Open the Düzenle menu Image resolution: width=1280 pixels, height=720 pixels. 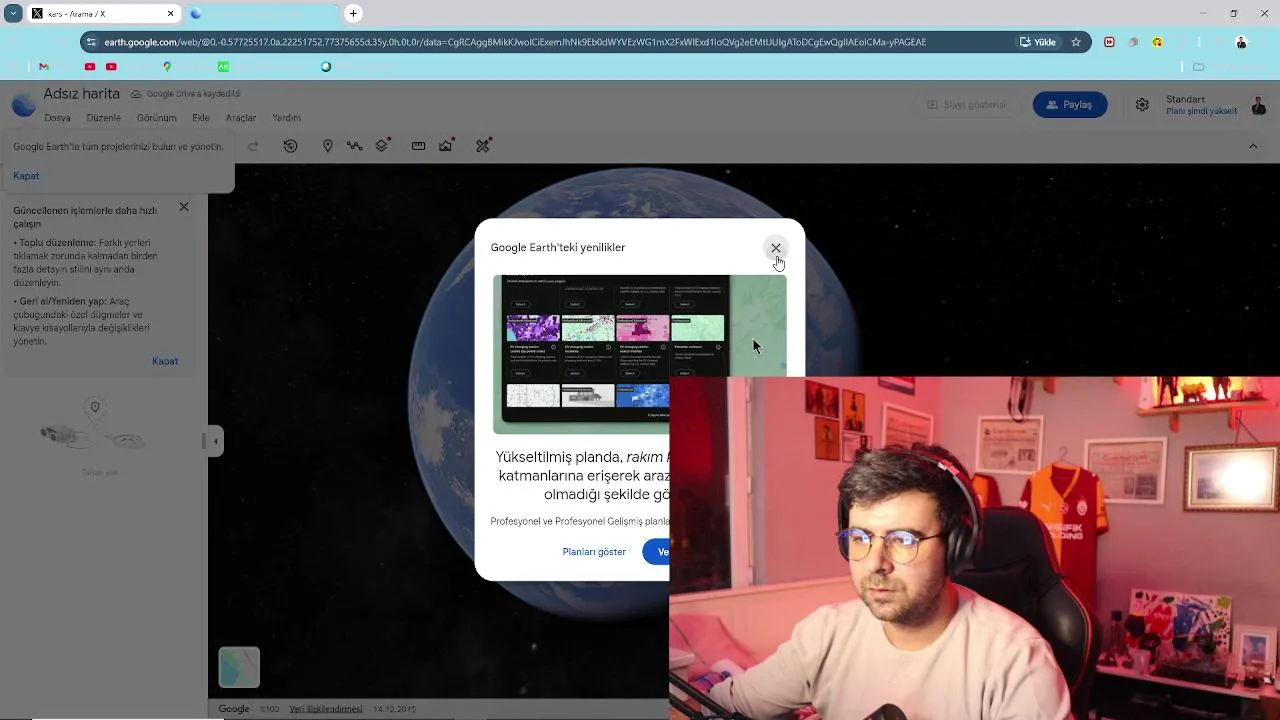(104, 118)
